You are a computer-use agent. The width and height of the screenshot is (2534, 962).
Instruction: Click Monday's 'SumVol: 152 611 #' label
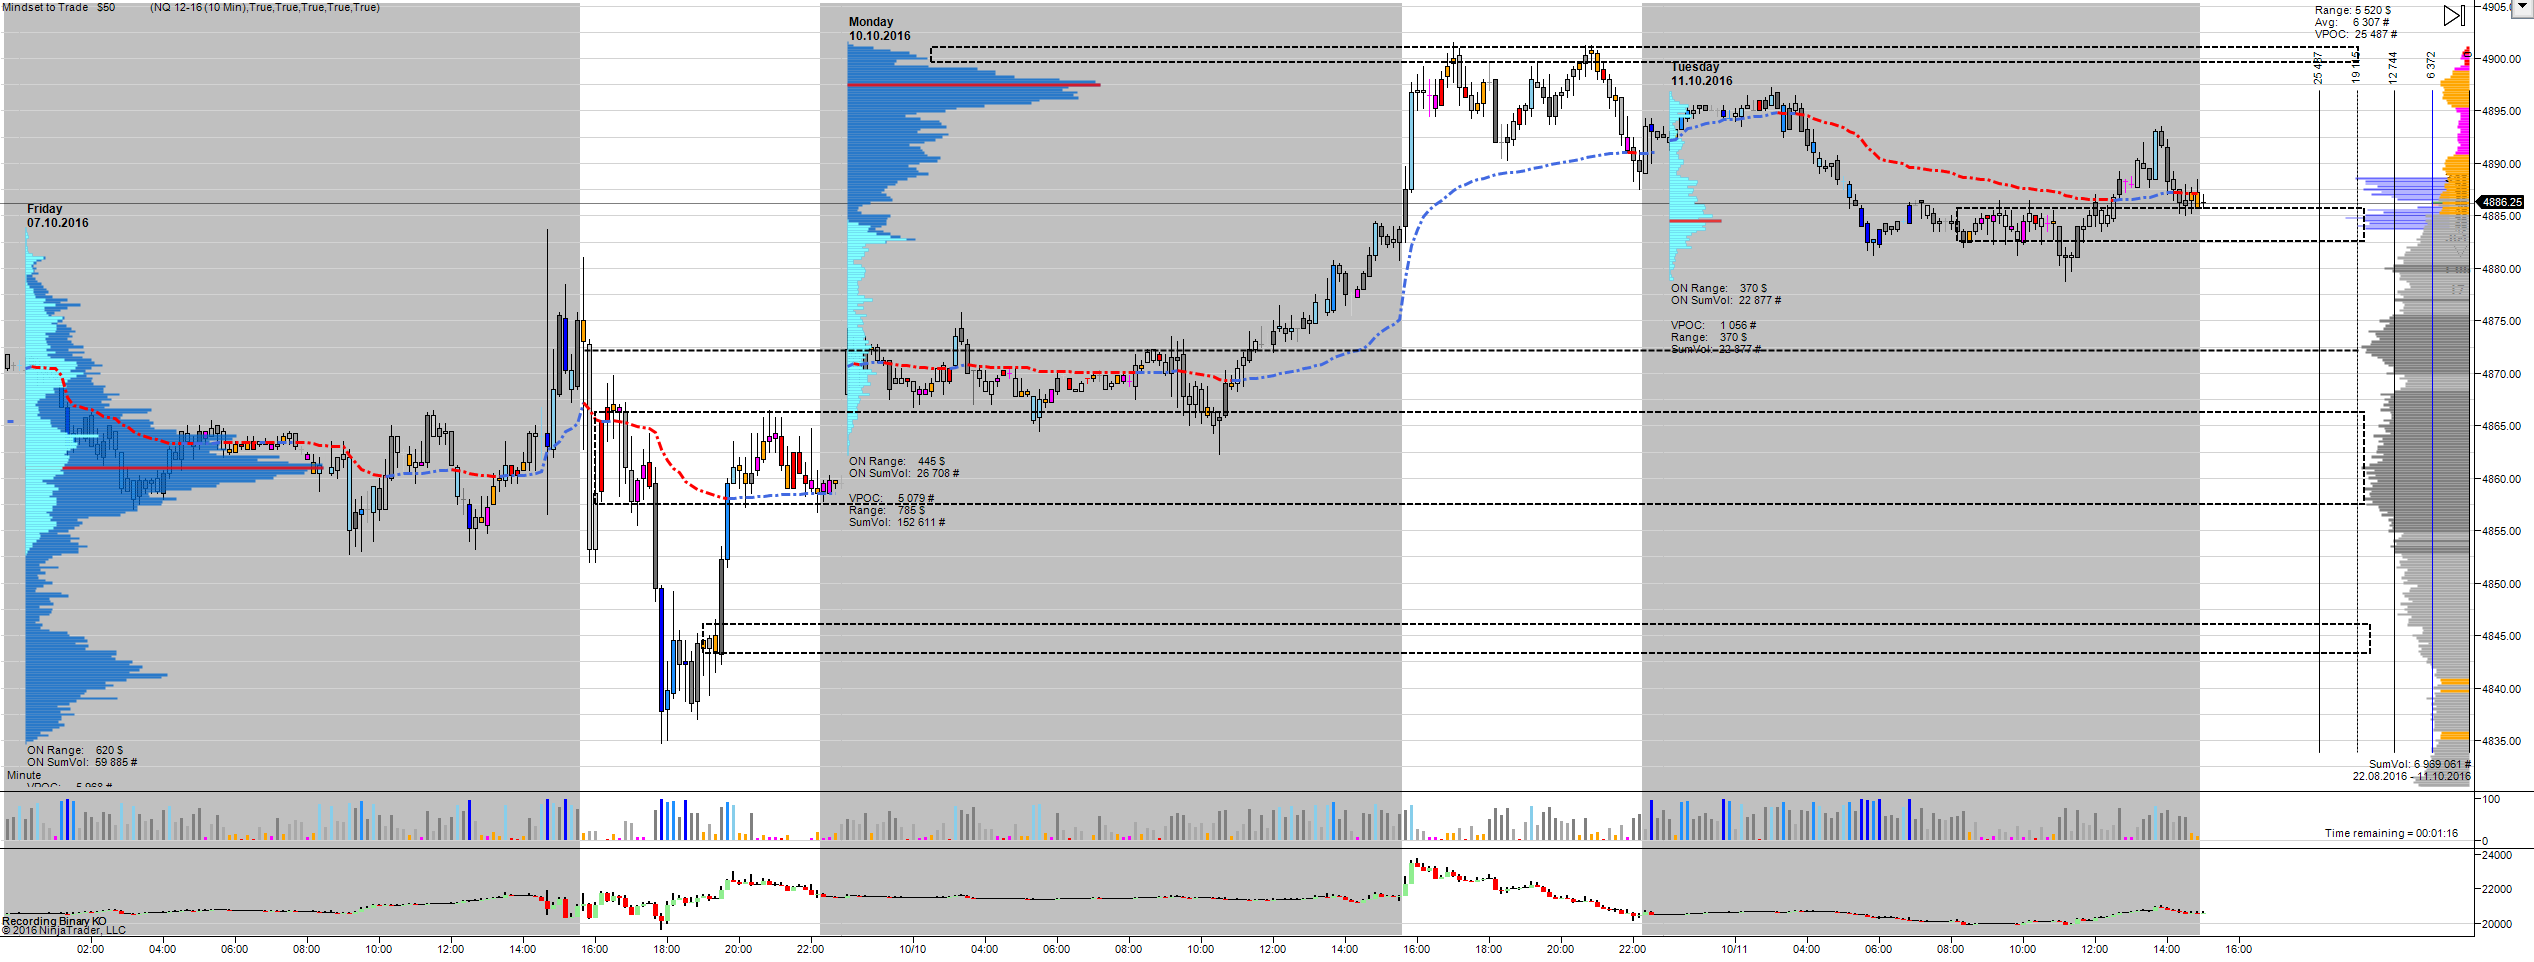897,522
